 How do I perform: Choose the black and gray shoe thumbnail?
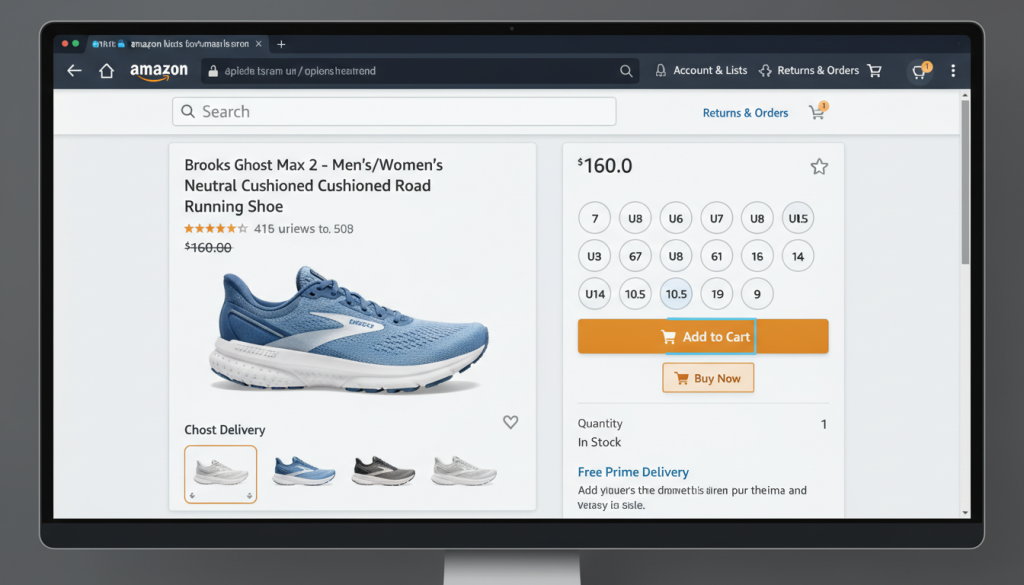pyautogui.click(x=383, y=471)
